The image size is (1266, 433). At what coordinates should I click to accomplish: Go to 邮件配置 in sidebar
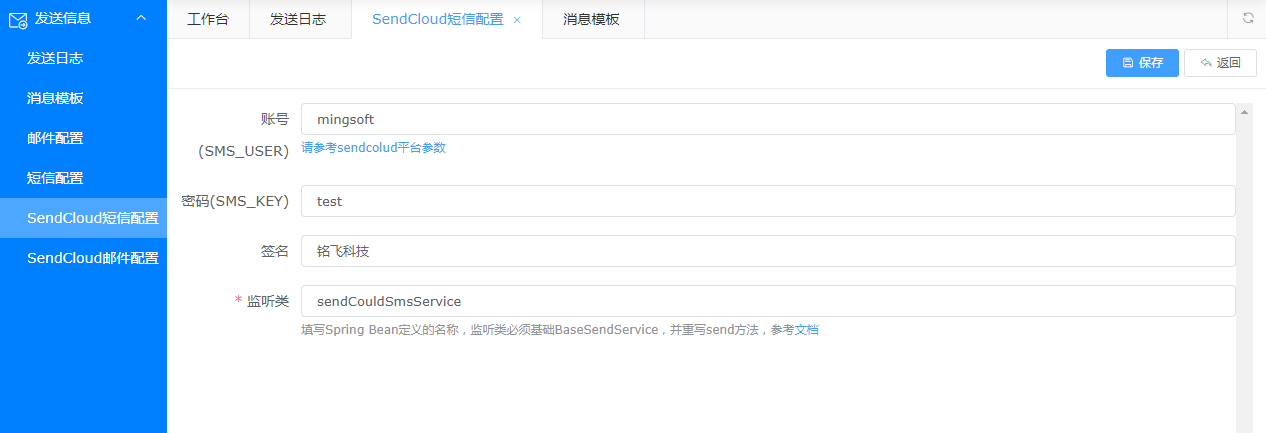[55, 138]
